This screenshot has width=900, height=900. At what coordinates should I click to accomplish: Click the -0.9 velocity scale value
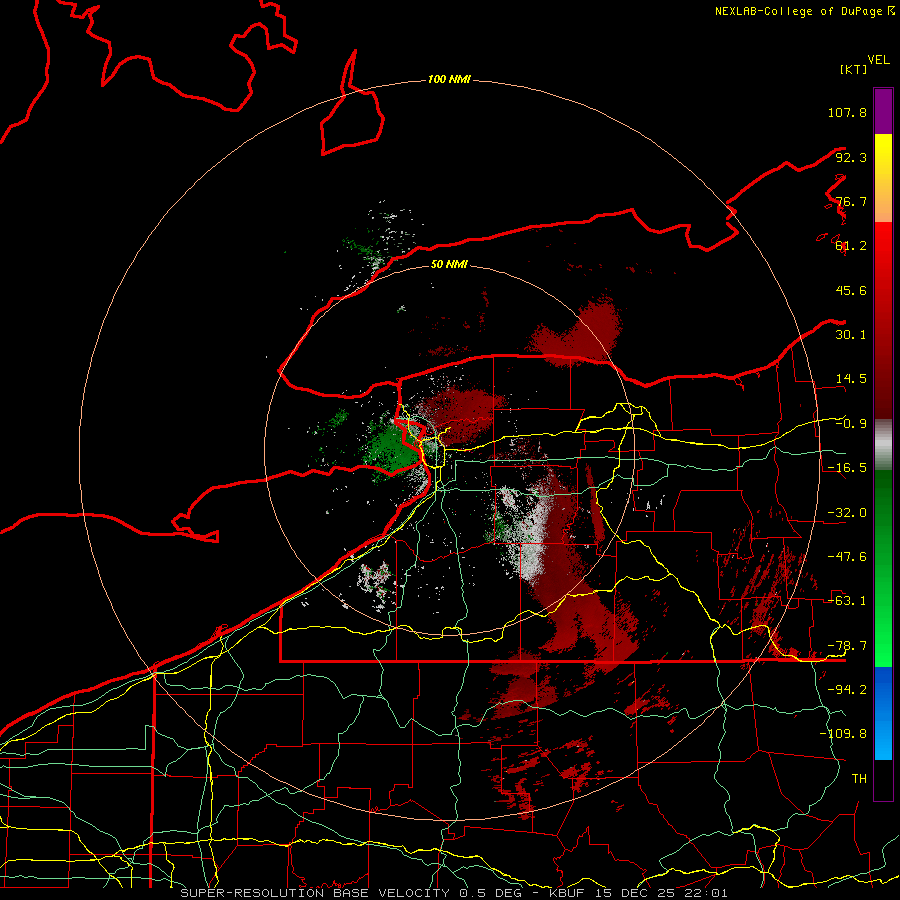(x=851, y=424)
